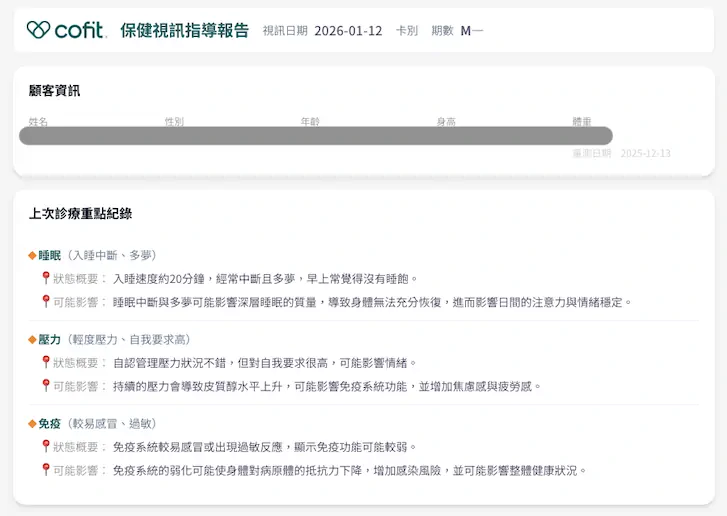Click the orange diamond beside 壓力
This screenshot has height=516, width=727.
(32, 340)
